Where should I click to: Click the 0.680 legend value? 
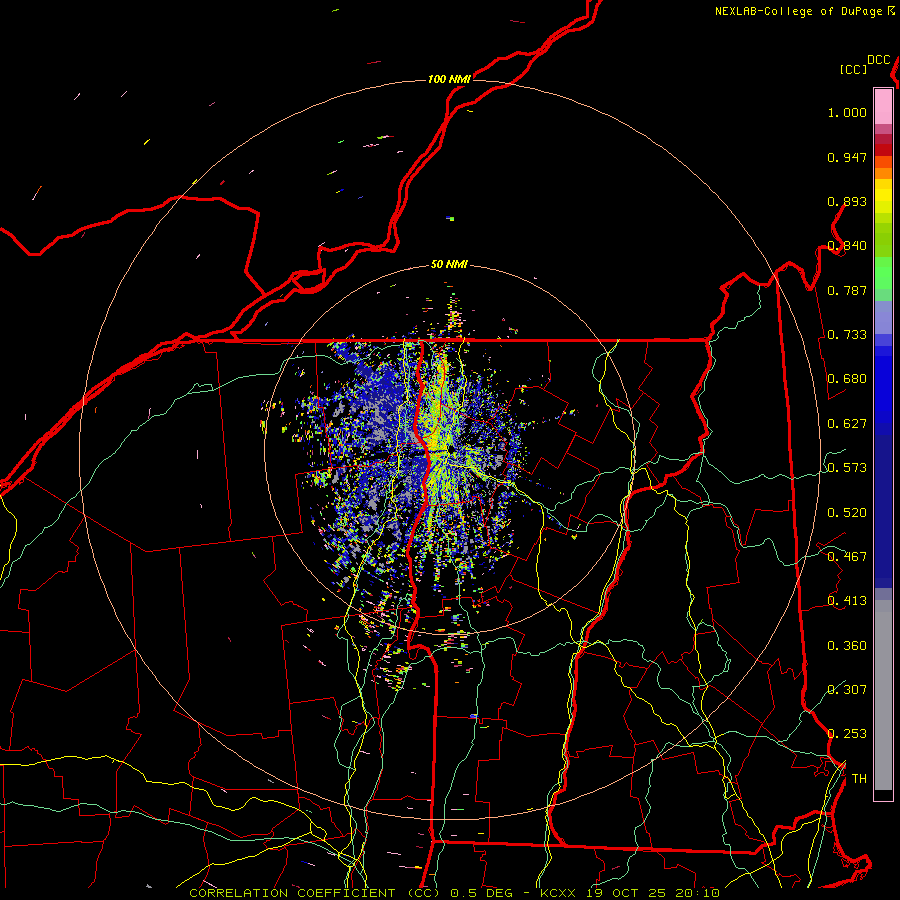click(847, 379)
